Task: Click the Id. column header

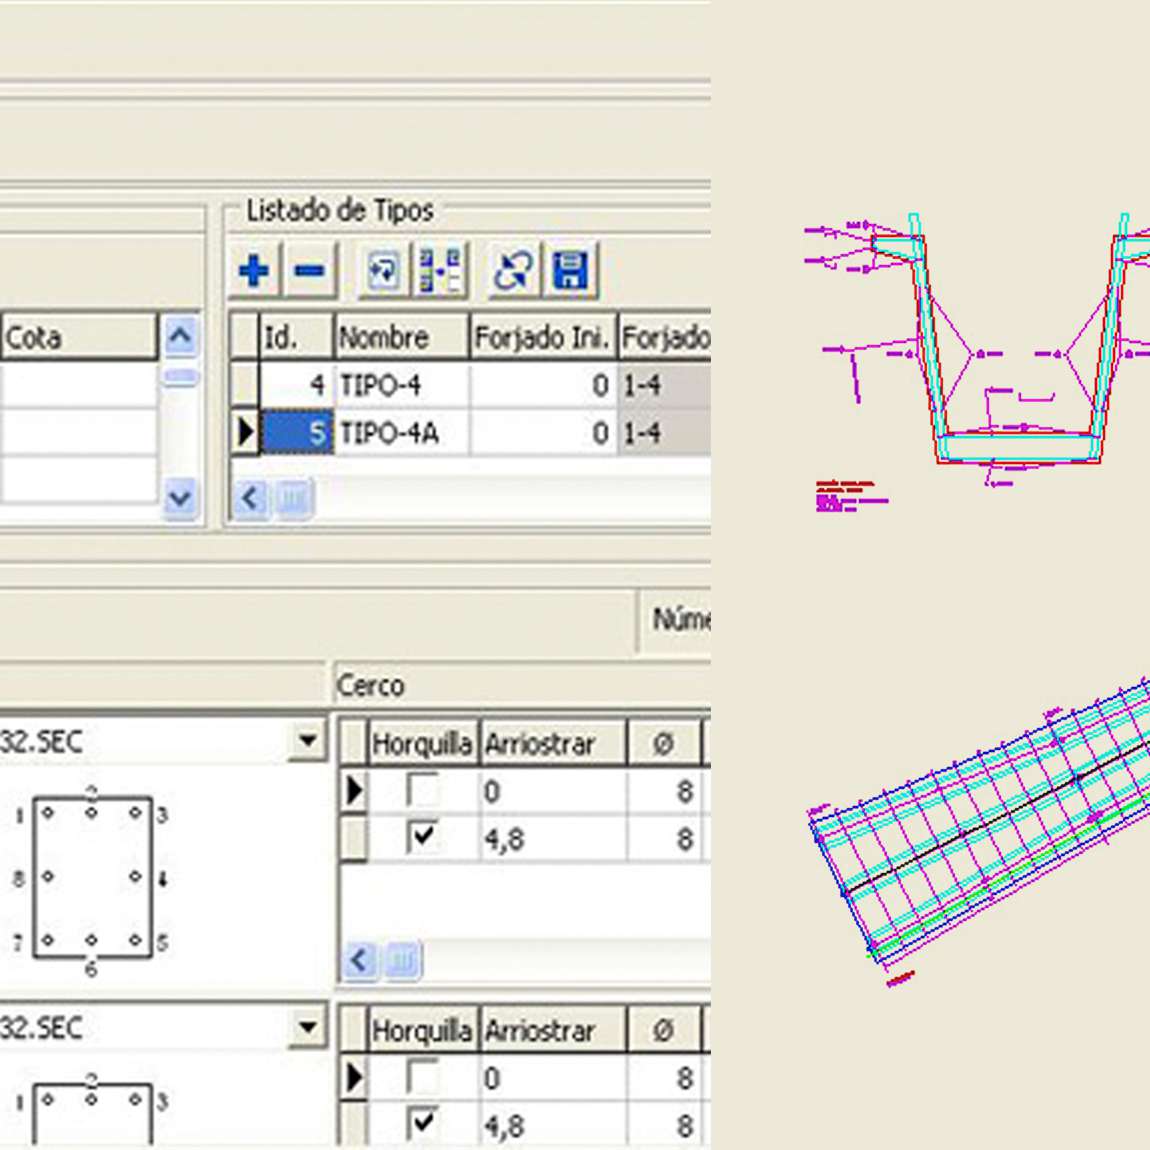Action: pyautogui.click(x=296, y=337)
